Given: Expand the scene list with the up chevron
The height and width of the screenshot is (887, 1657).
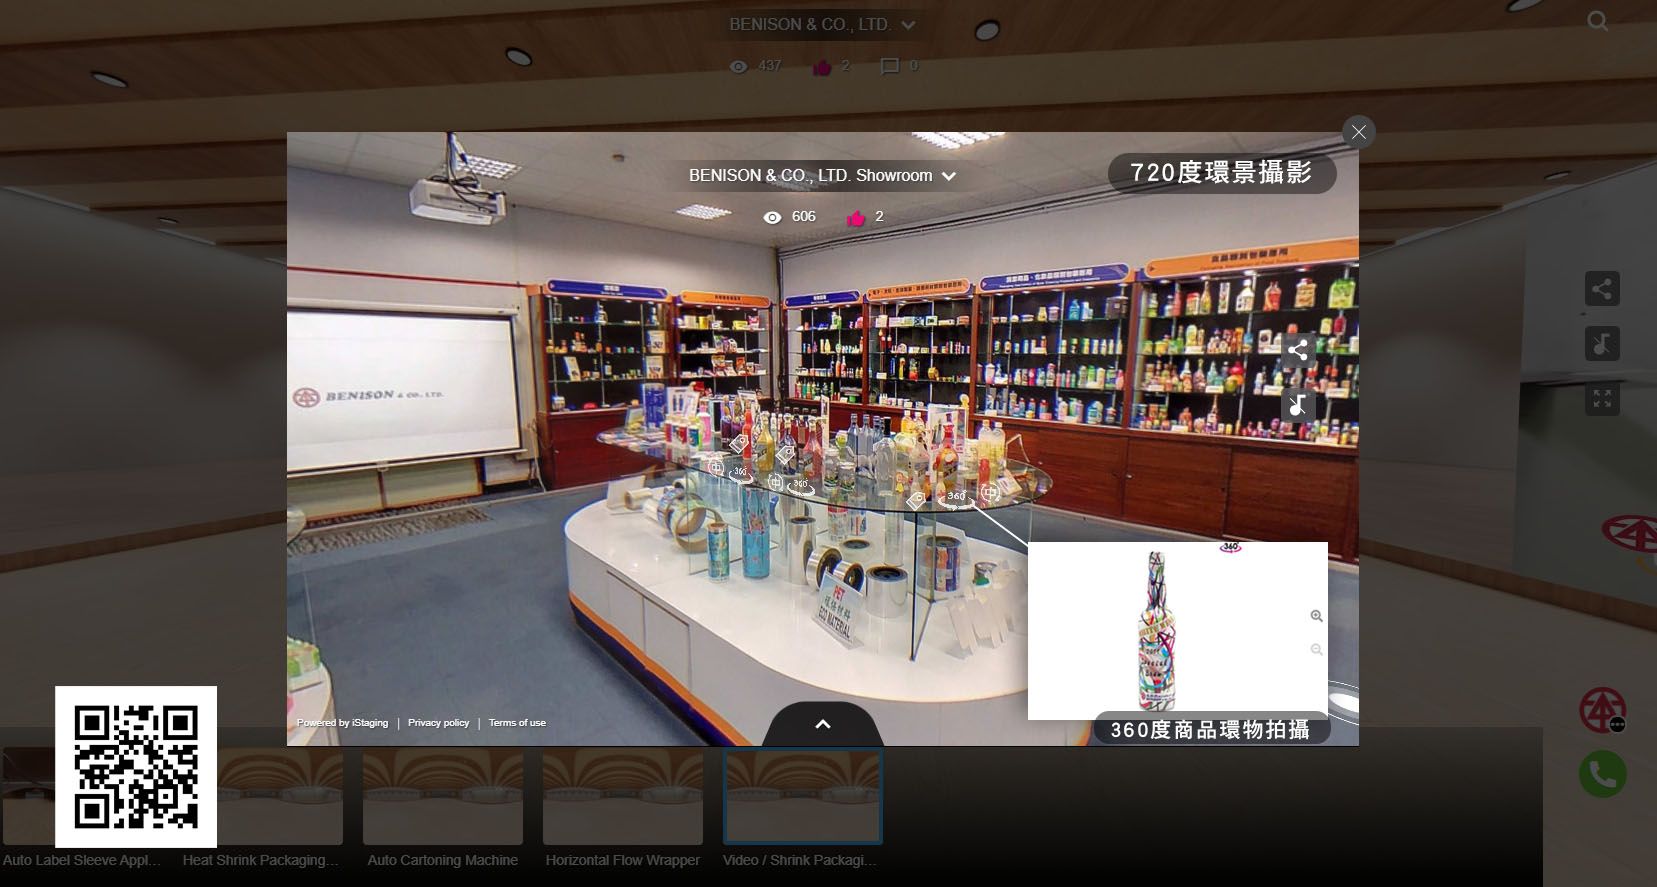Looking at the screenshot, I should point(822,724).
